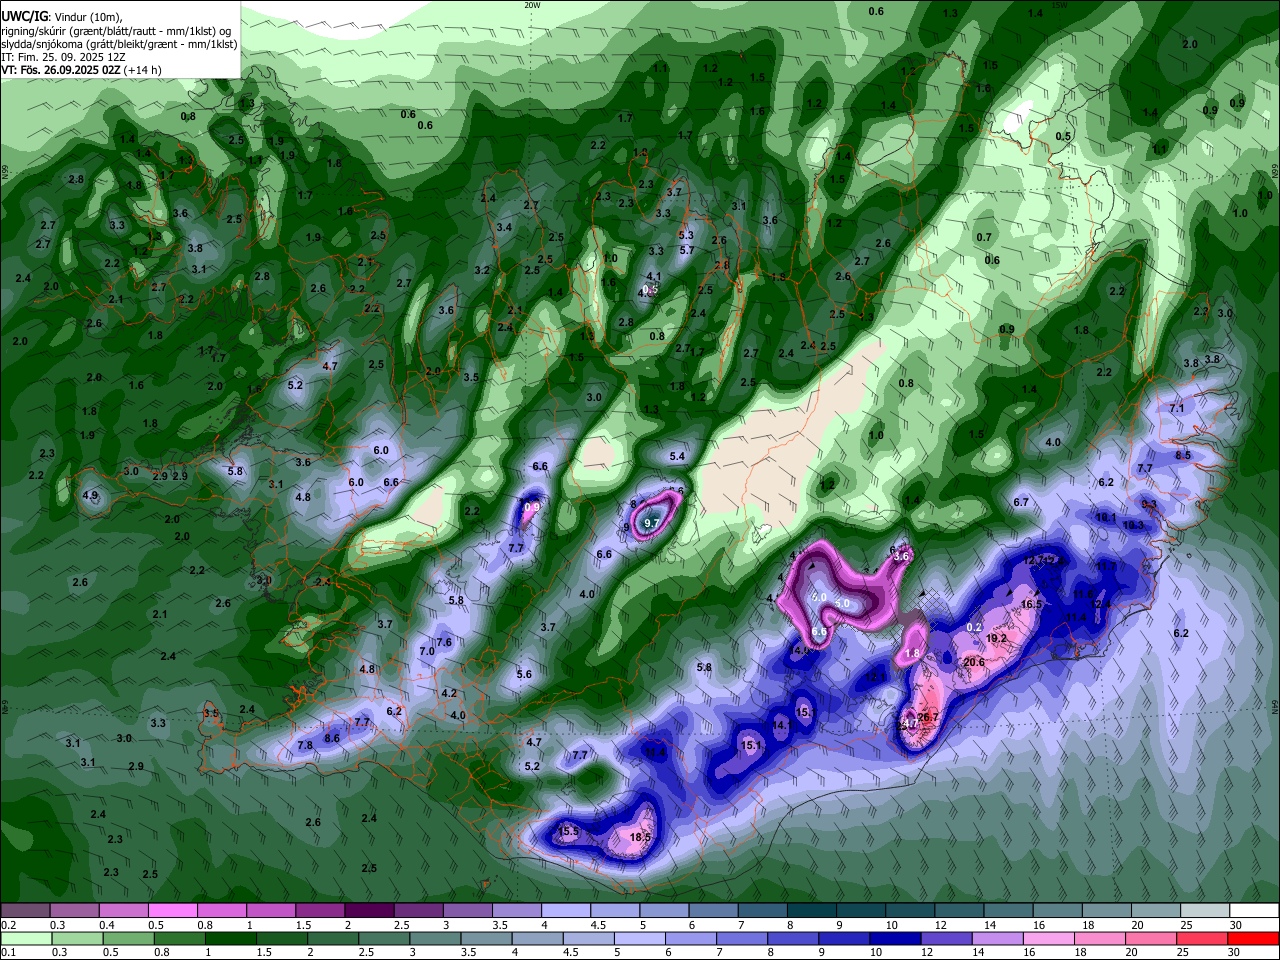Screen dimensions: 1280x960
Task: Click the "15W" longitude label
Action: pos(1059,4)
